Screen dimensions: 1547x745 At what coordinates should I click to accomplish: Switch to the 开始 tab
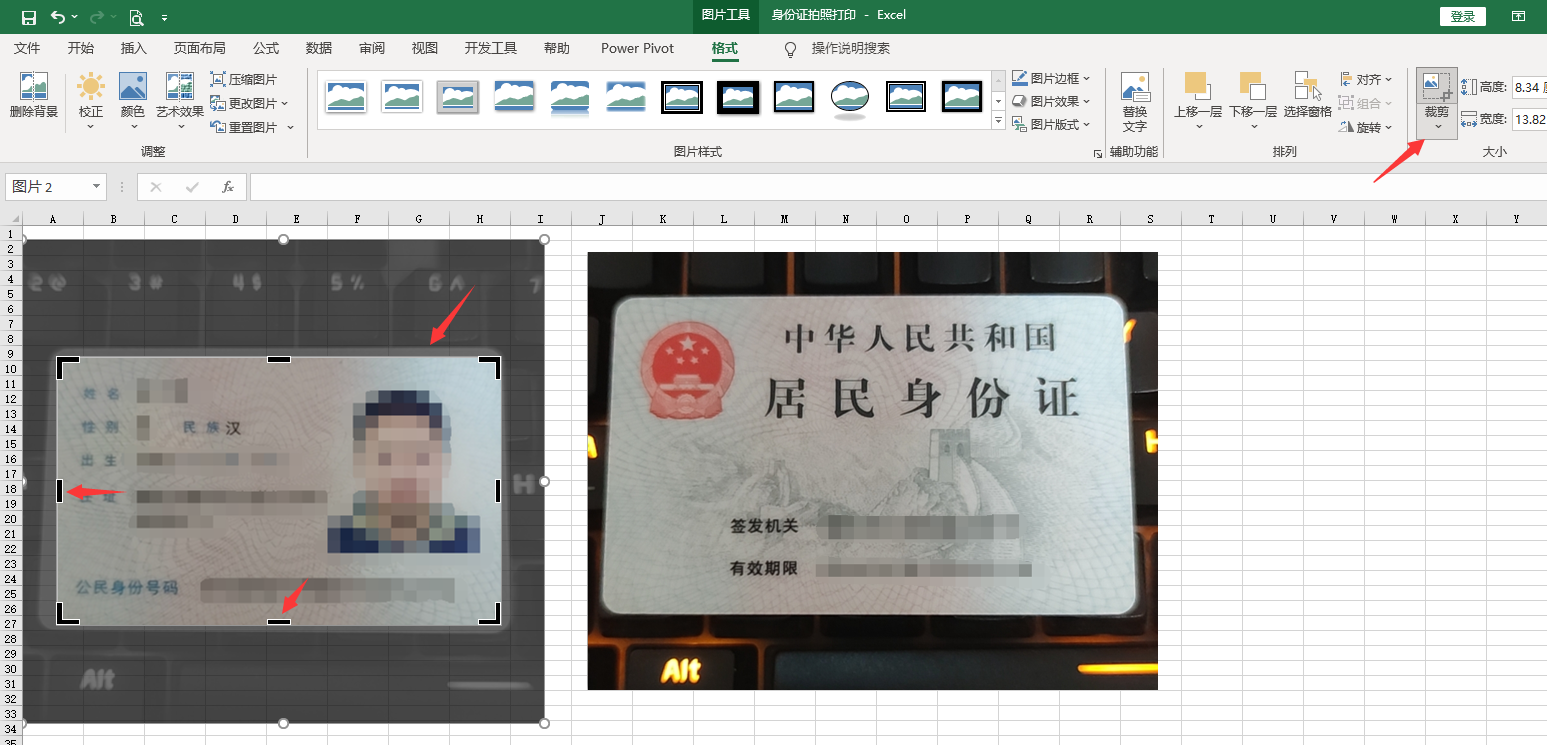(x=81, y=48)
